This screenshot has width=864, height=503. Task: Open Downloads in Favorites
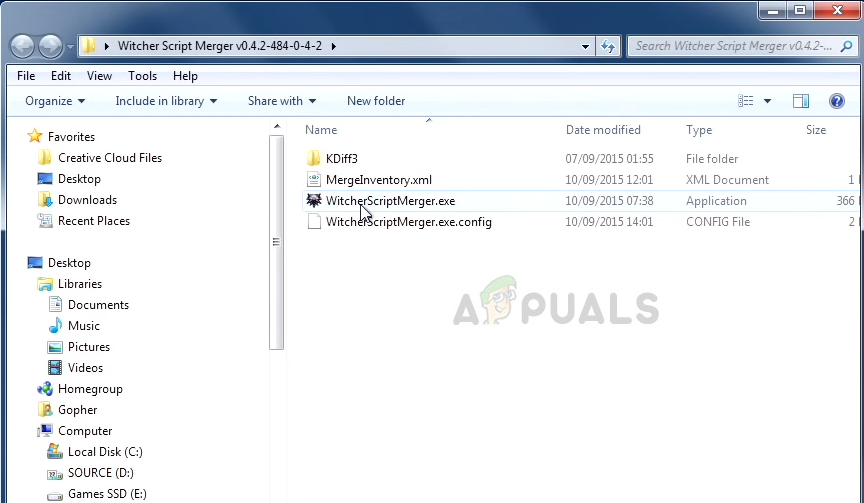[87, 199]
